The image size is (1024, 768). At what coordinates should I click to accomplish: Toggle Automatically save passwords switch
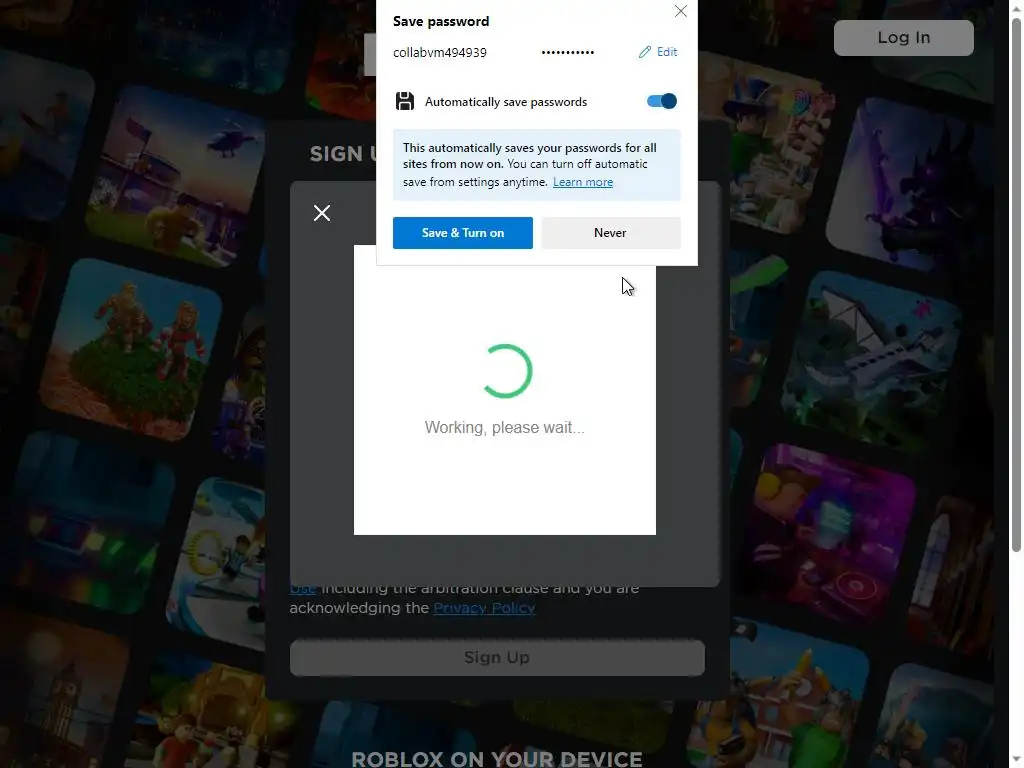[x=662, y=101]
